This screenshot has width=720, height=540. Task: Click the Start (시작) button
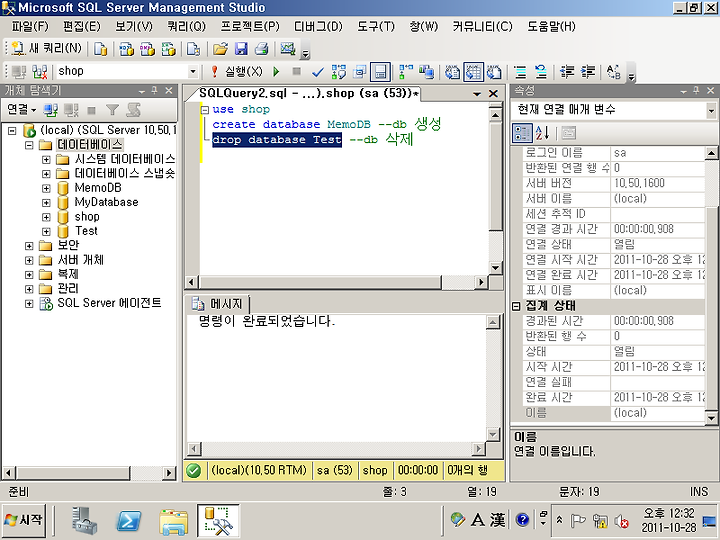(x=24, y=521)
